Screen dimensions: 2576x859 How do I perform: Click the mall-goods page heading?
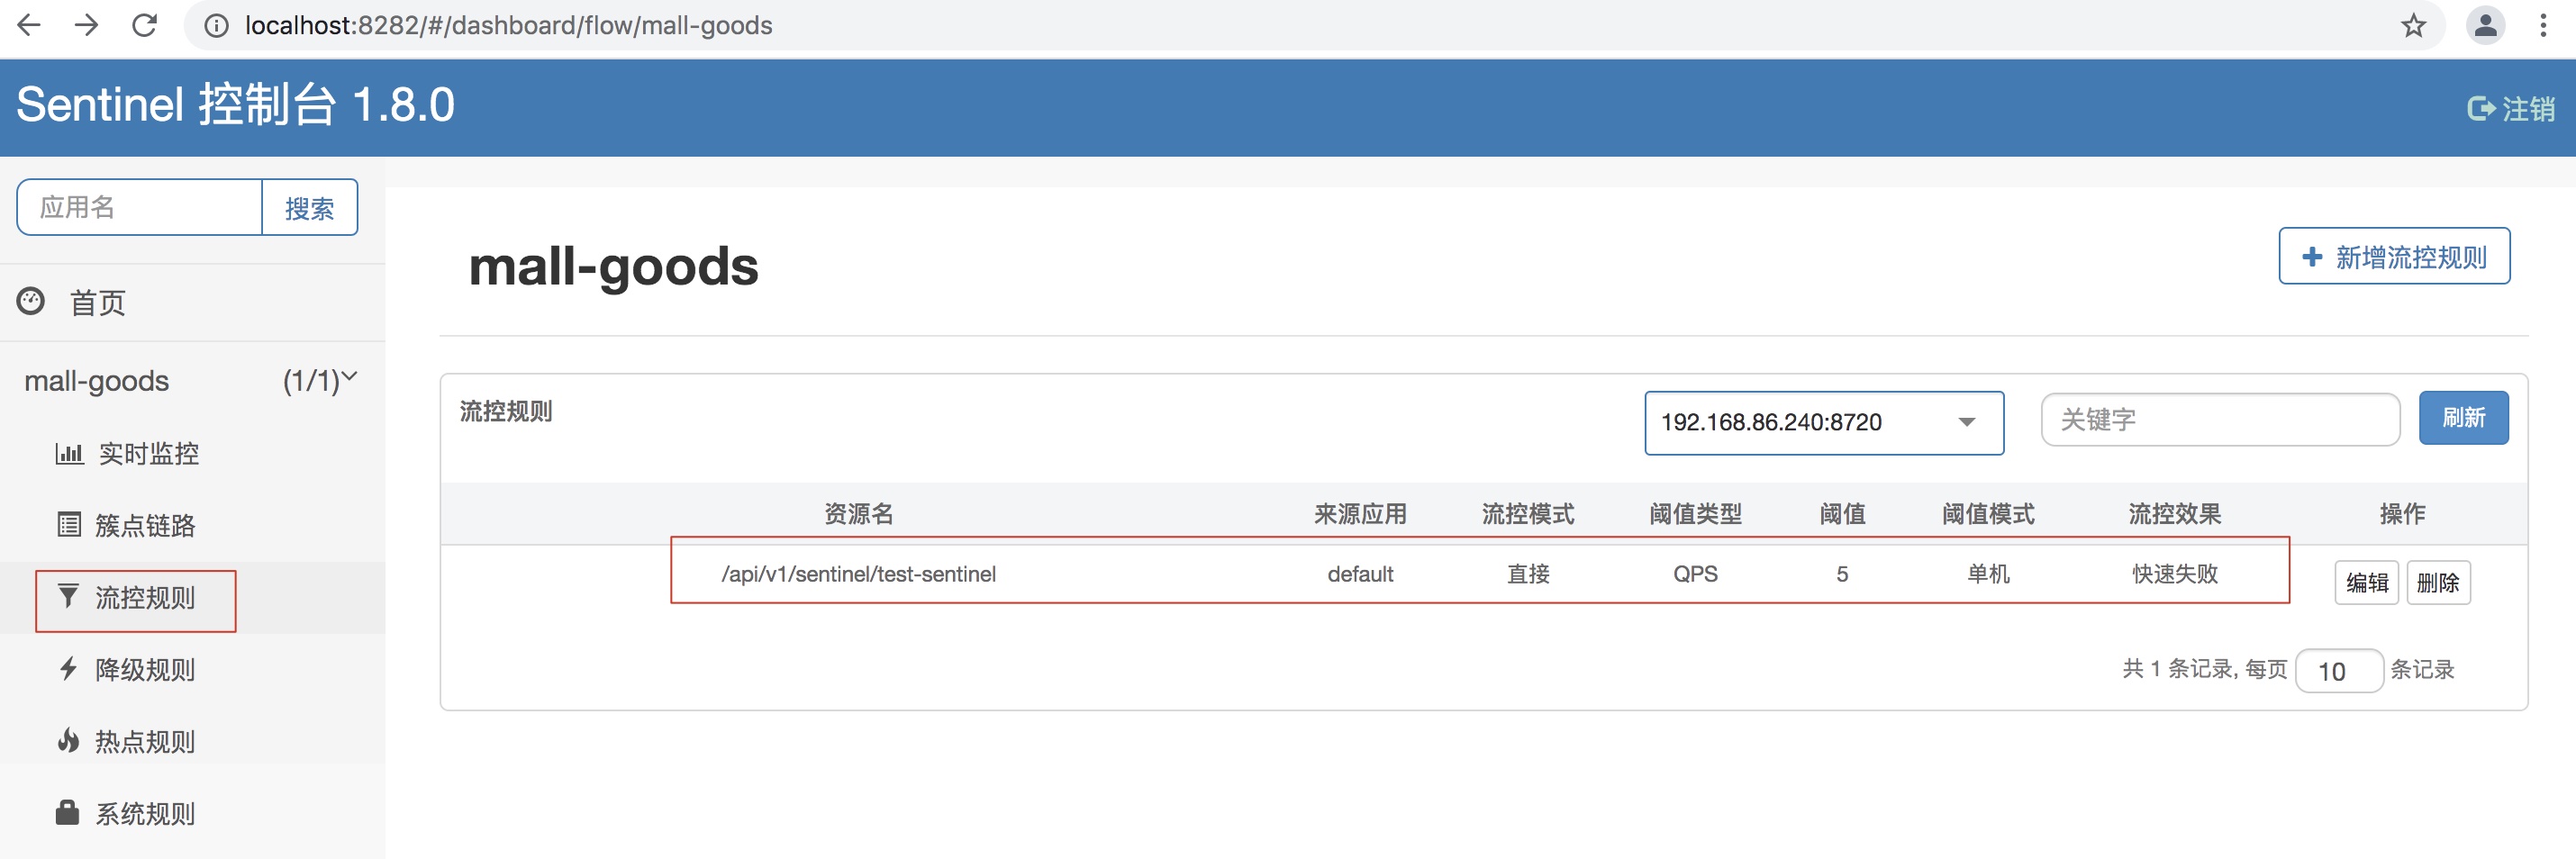click(x=613, y=267)
